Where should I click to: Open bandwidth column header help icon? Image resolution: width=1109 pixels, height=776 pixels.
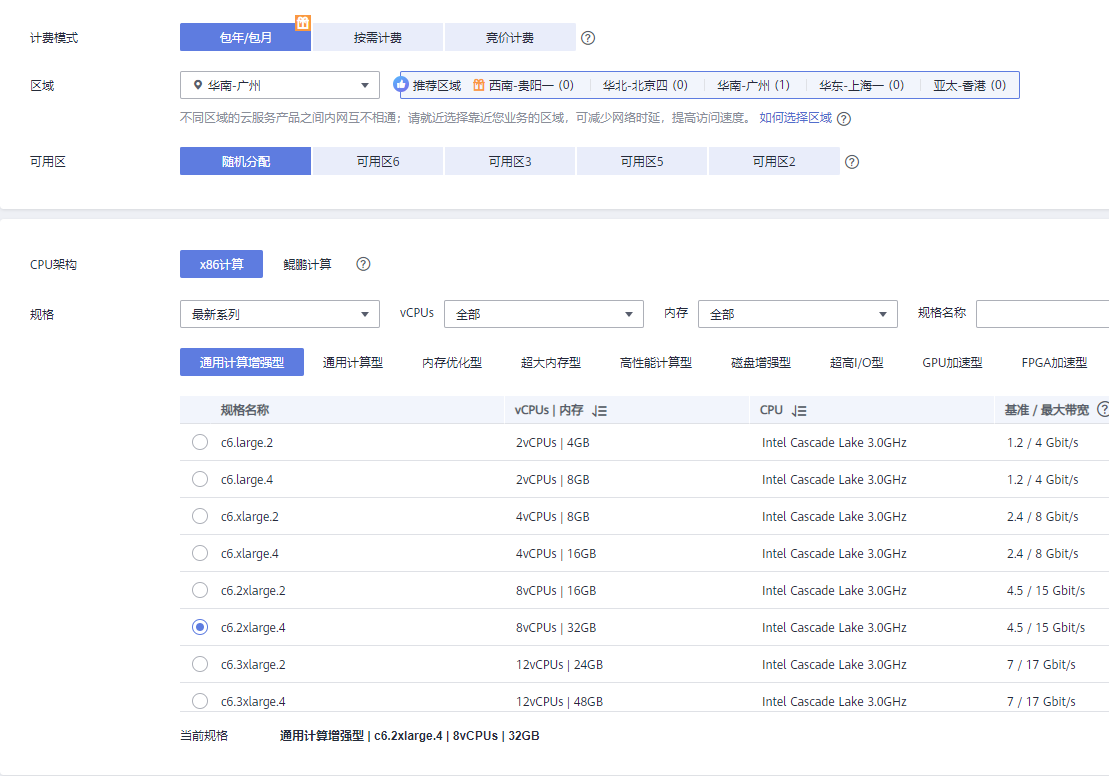tap(1102, 409)
